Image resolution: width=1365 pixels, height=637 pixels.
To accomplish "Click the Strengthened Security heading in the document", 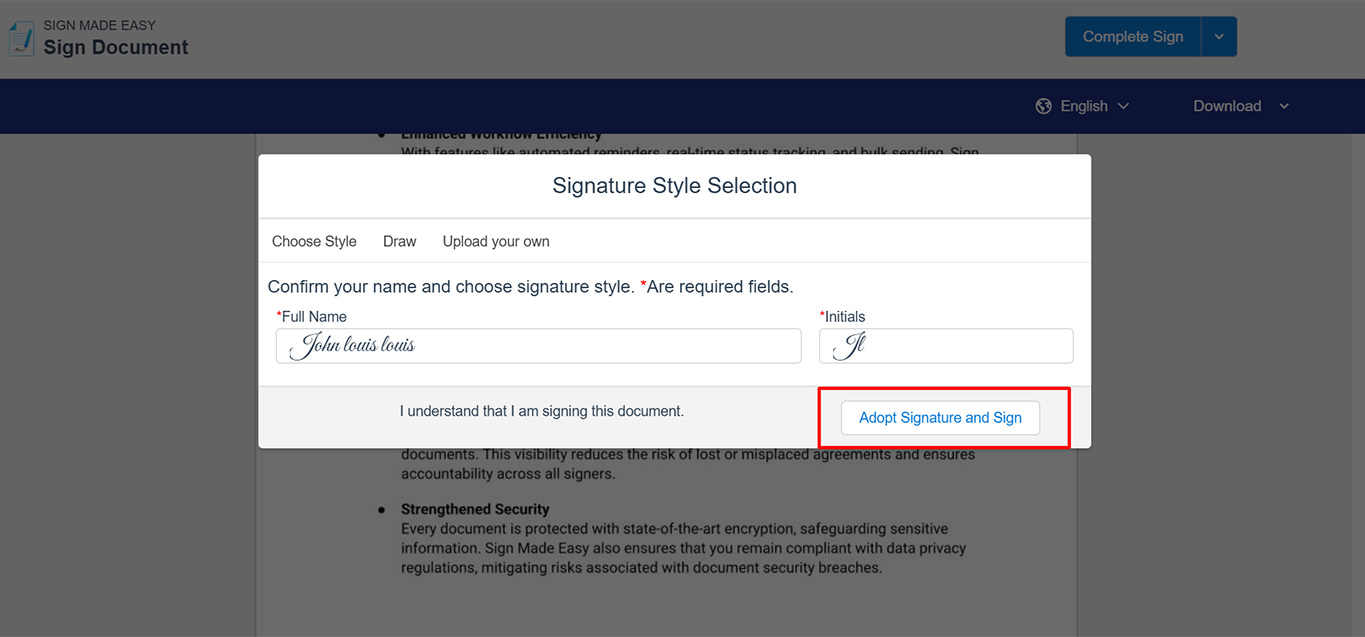I will [475, 509].
